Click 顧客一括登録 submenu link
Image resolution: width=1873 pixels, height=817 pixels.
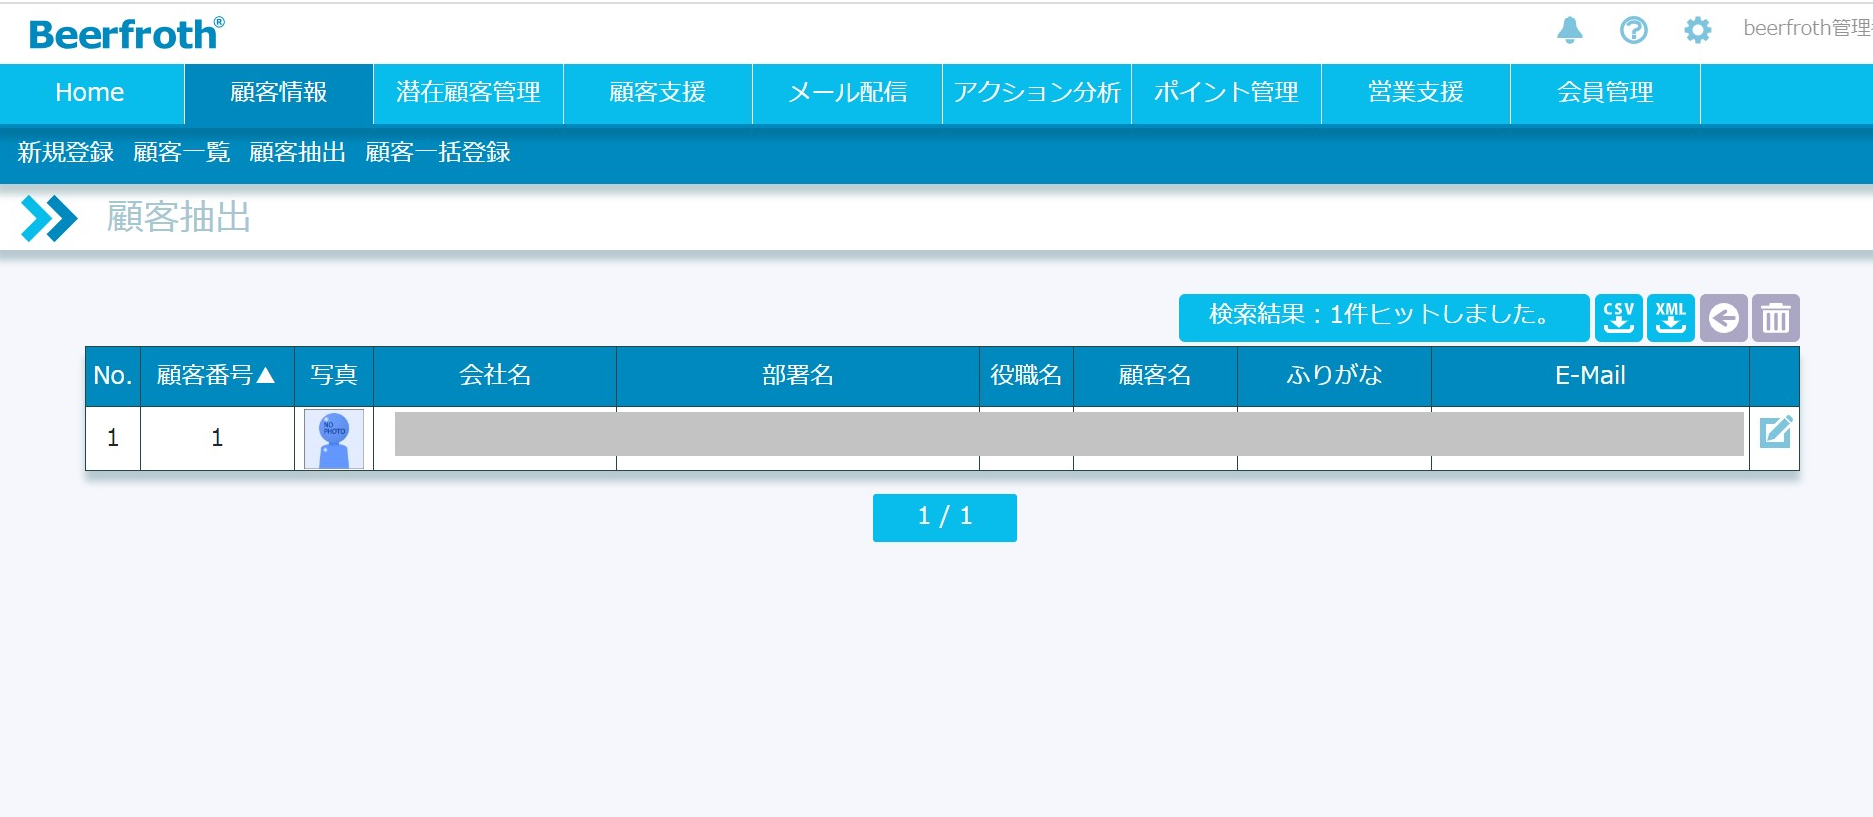coord(438,152)
